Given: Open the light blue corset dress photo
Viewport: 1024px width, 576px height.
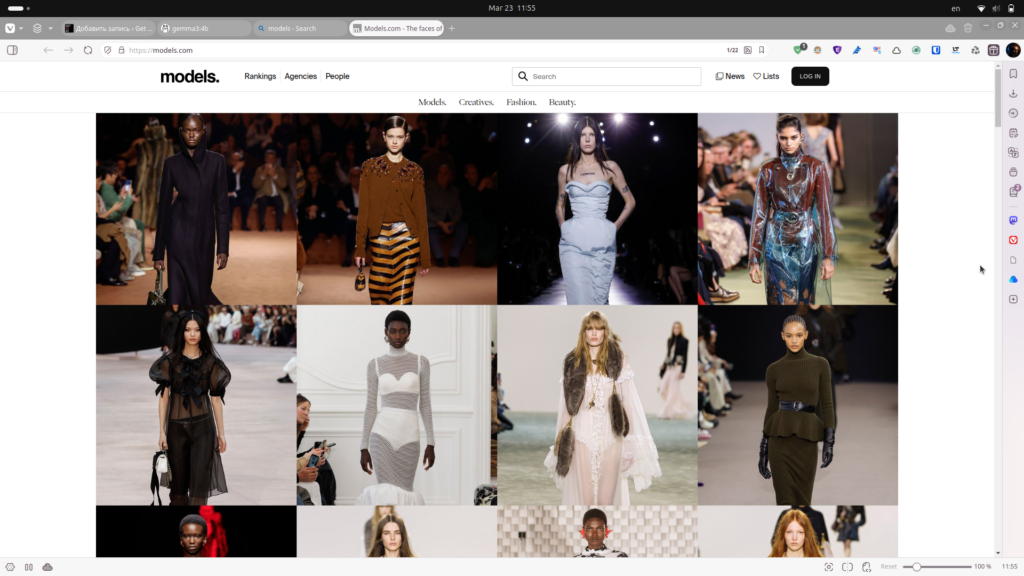Looking at the screenshot, I should tap(597, 209).
